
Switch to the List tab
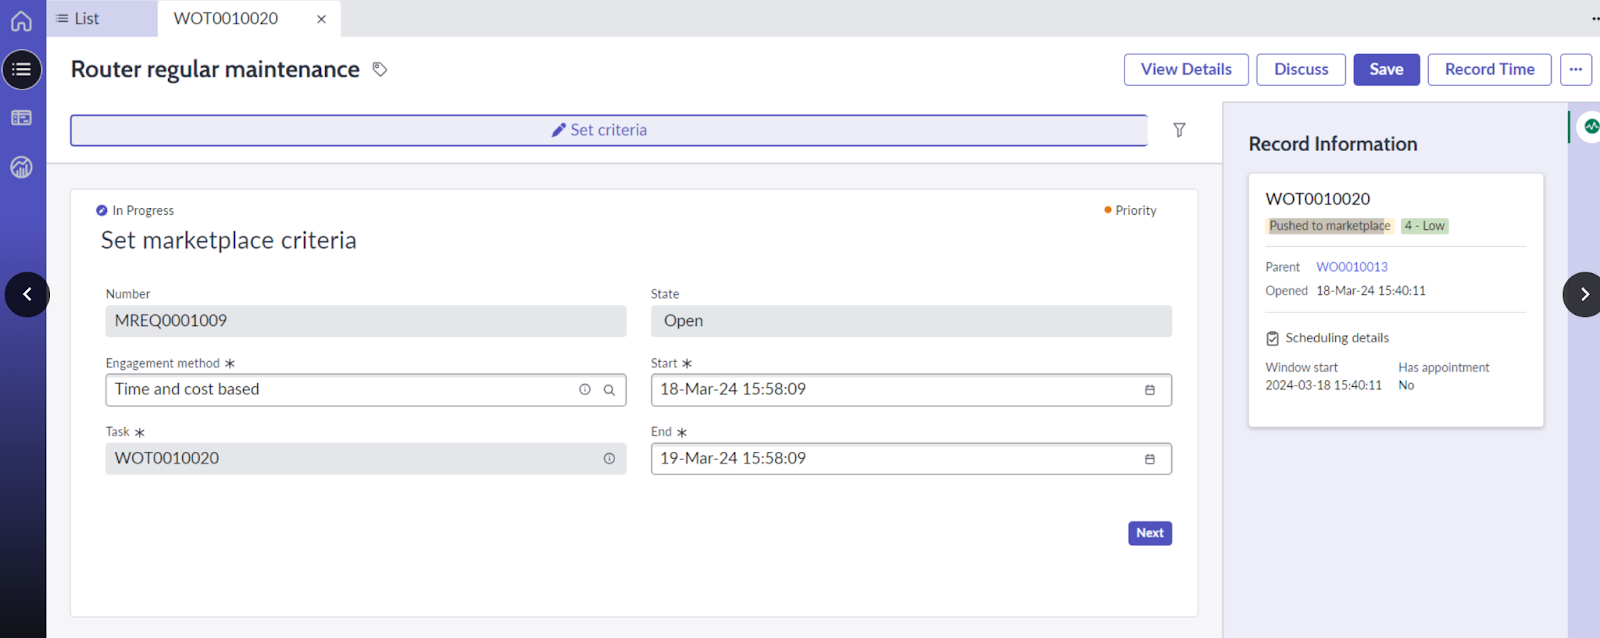point(78,18)
